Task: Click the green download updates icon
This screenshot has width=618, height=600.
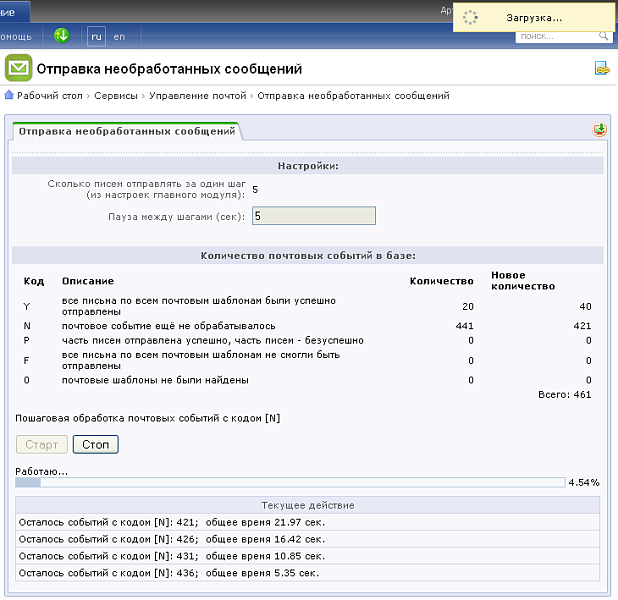Action: point(62,36)
